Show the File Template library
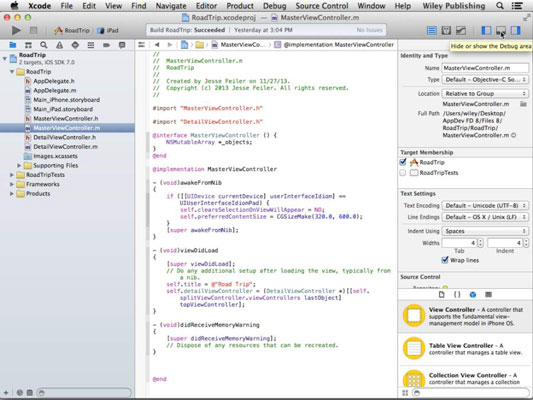Screen dimensions: 533x400 [441, 295]
